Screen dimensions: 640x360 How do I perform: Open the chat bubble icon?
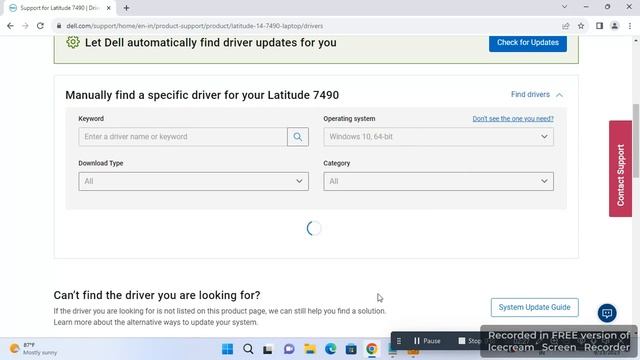click(607, 313)
